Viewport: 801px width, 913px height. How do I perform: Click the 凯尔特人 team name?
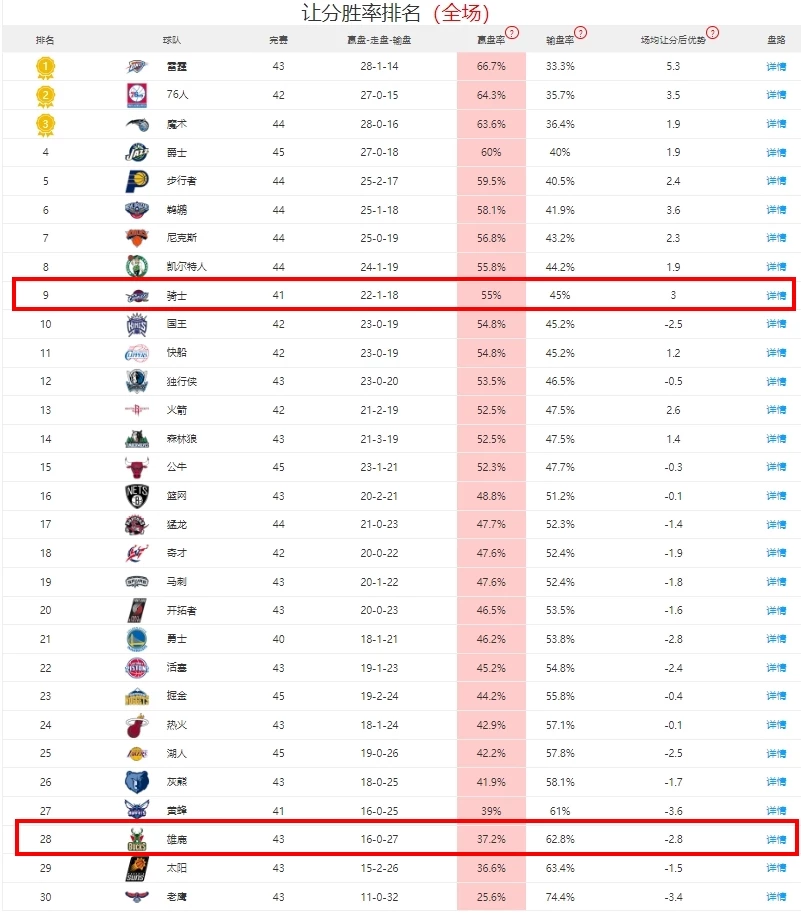tap(186, 267)
